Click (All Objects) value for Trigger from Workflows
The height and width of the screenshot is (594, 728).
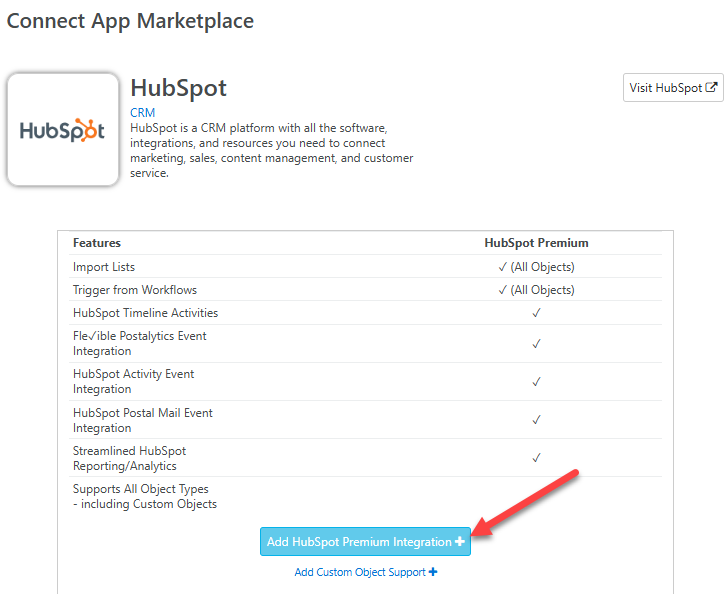[x=542, y=290]
